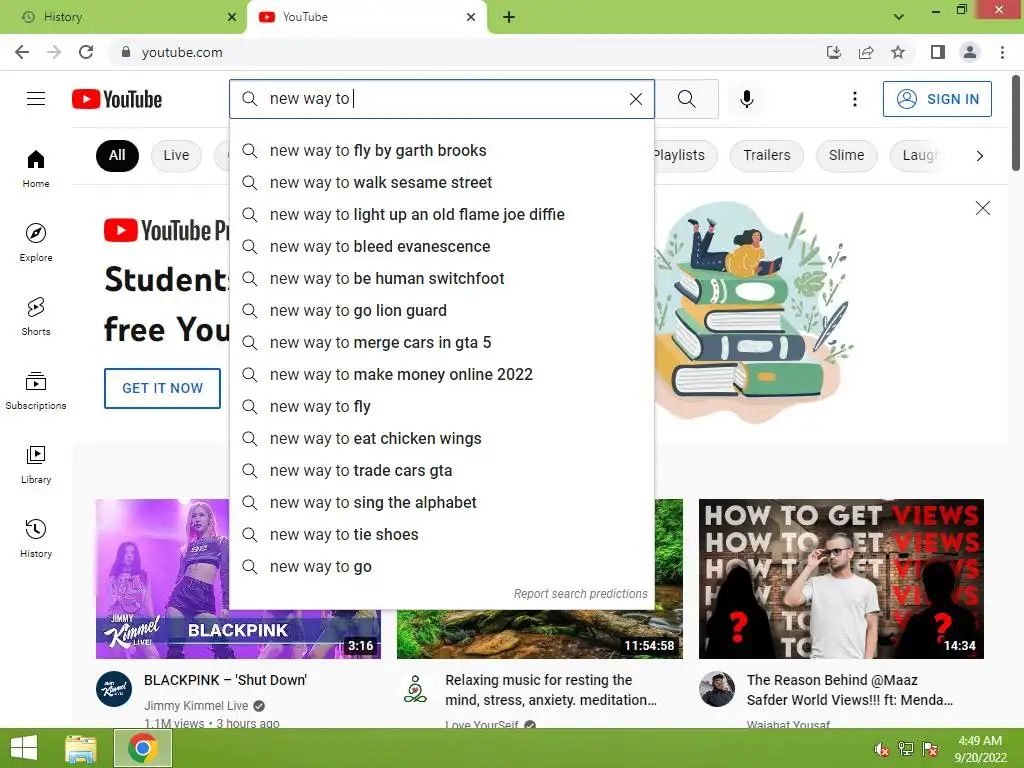Select the All filter chip
The height and width of the screenshot is (768, 1024).
click(117, 155)
